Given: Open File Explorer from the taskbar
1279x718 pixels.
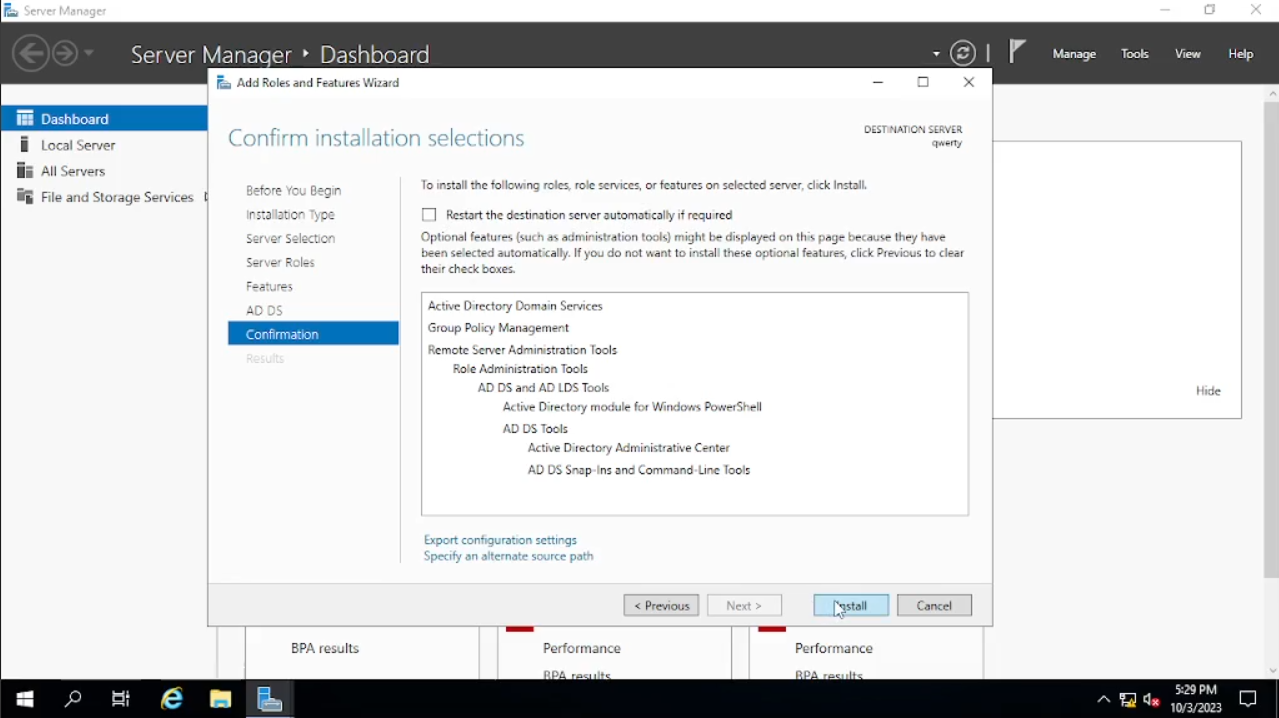Looking at the screenshot, I should click(220, 699).
